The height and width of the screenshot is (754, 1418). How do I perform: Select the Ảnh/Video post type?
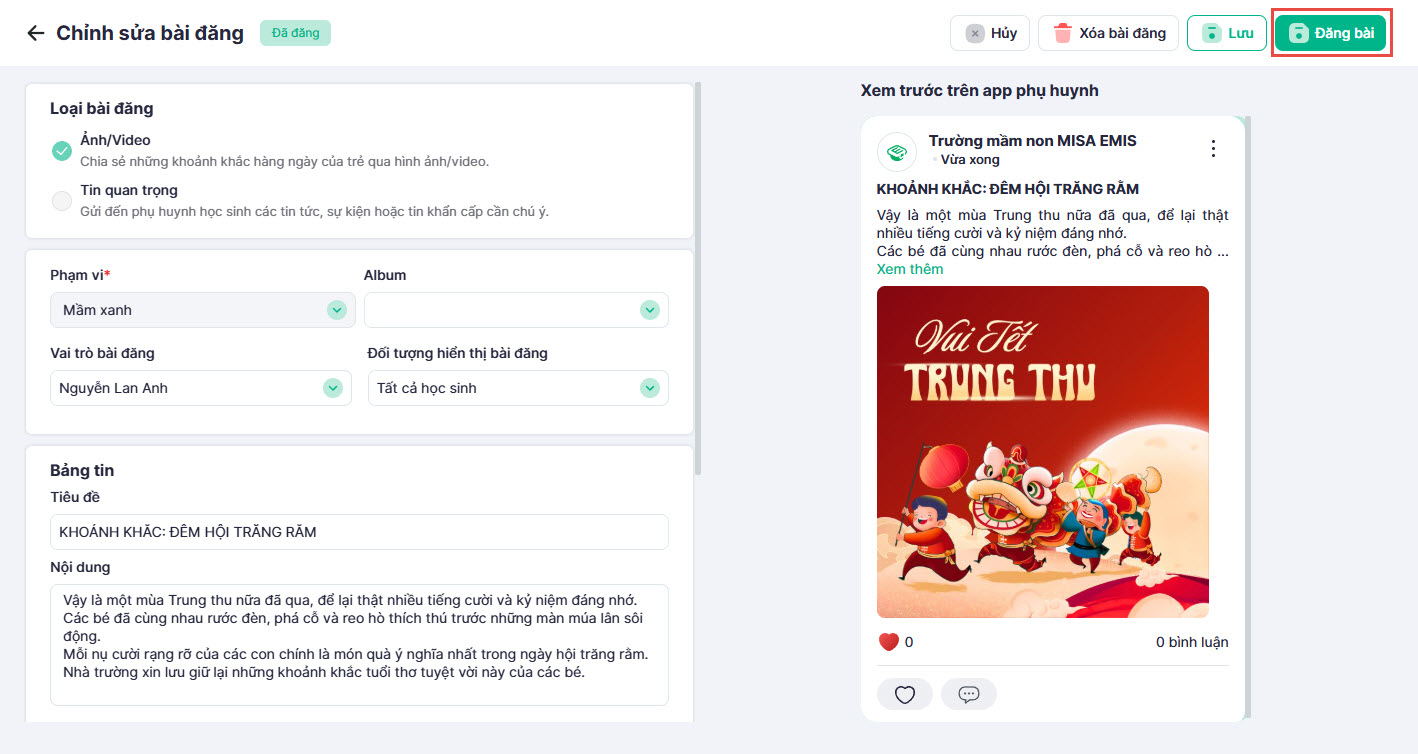(x=62, y=150)
